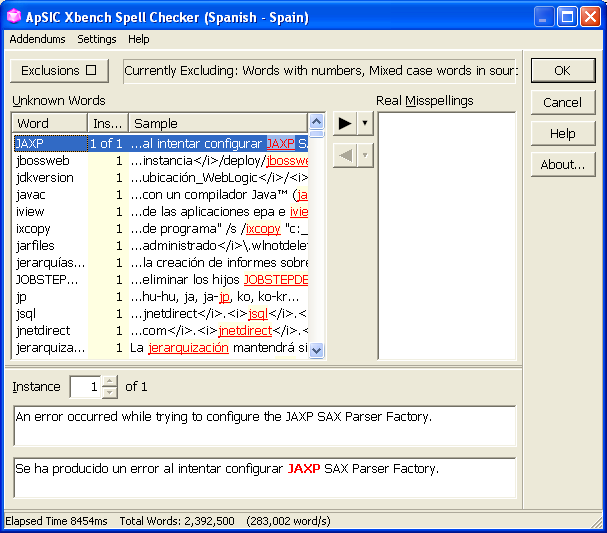Open the Addendums menu

38,39
